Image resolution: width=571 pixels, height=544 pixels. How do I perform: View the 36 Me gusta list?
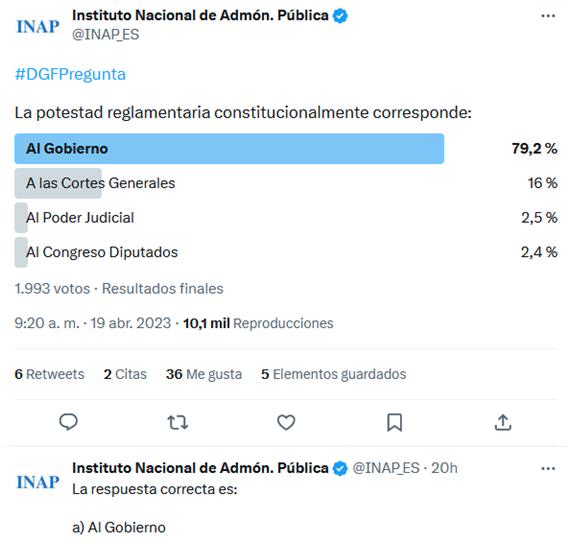[204, 374]
